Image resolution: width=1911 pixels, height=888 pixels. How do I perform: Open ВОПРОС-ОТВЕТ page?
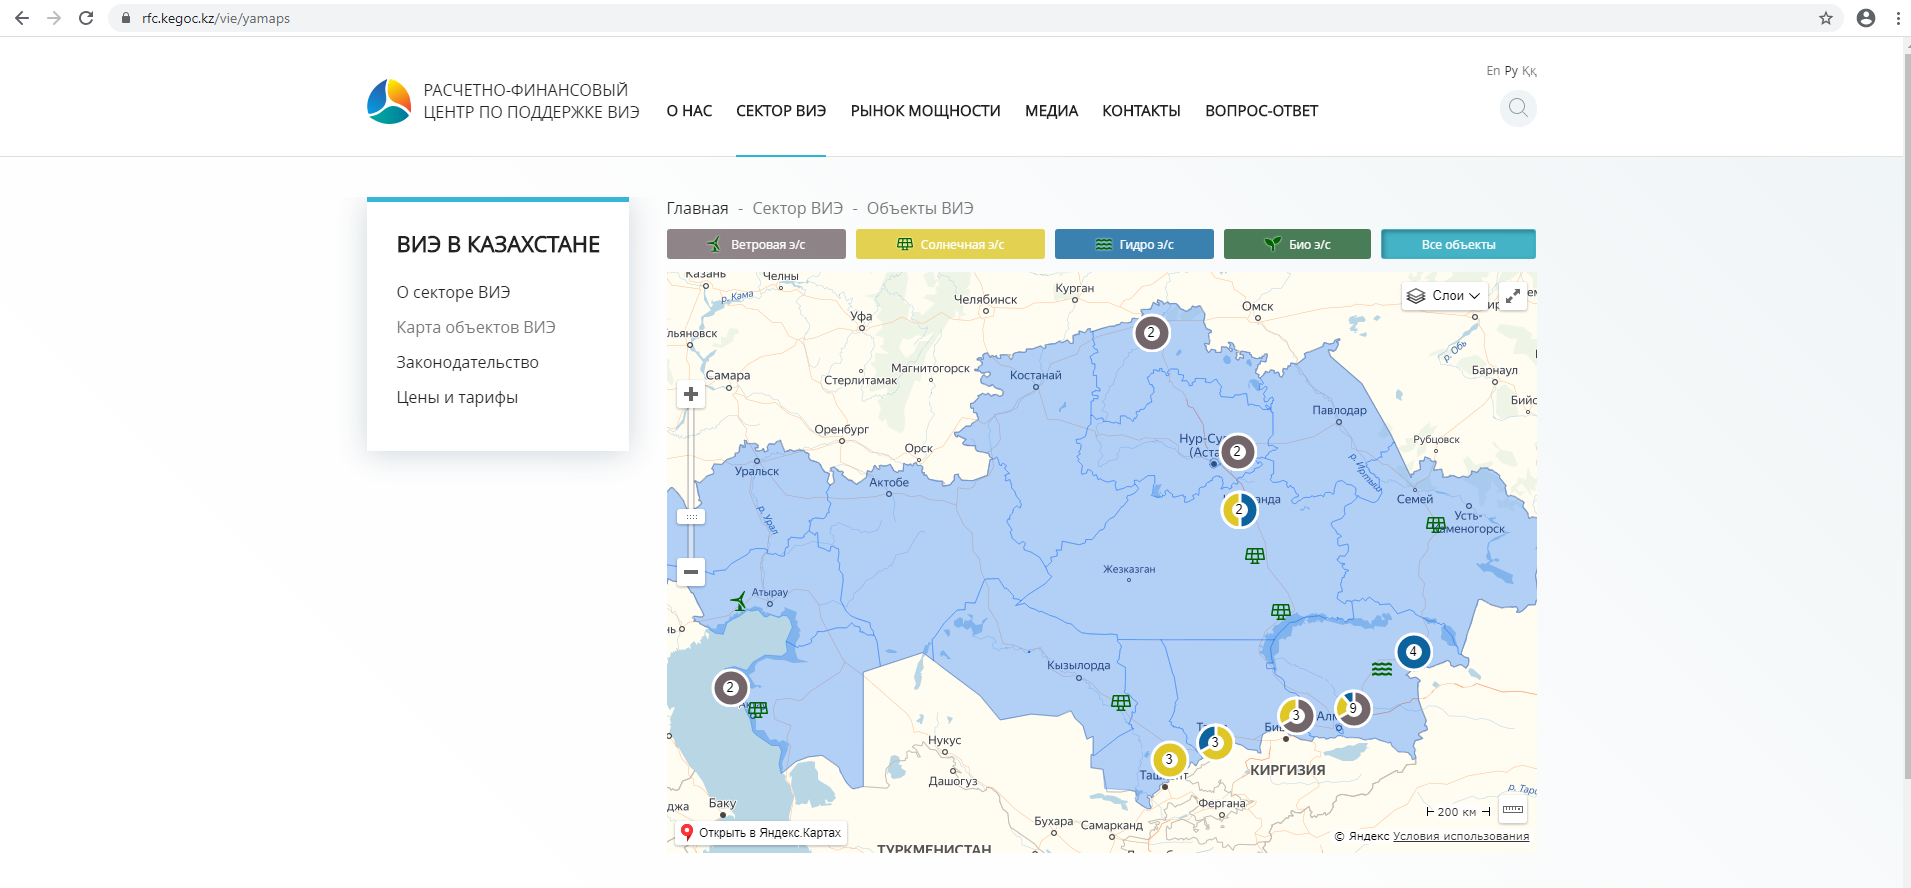point(1261,111)
